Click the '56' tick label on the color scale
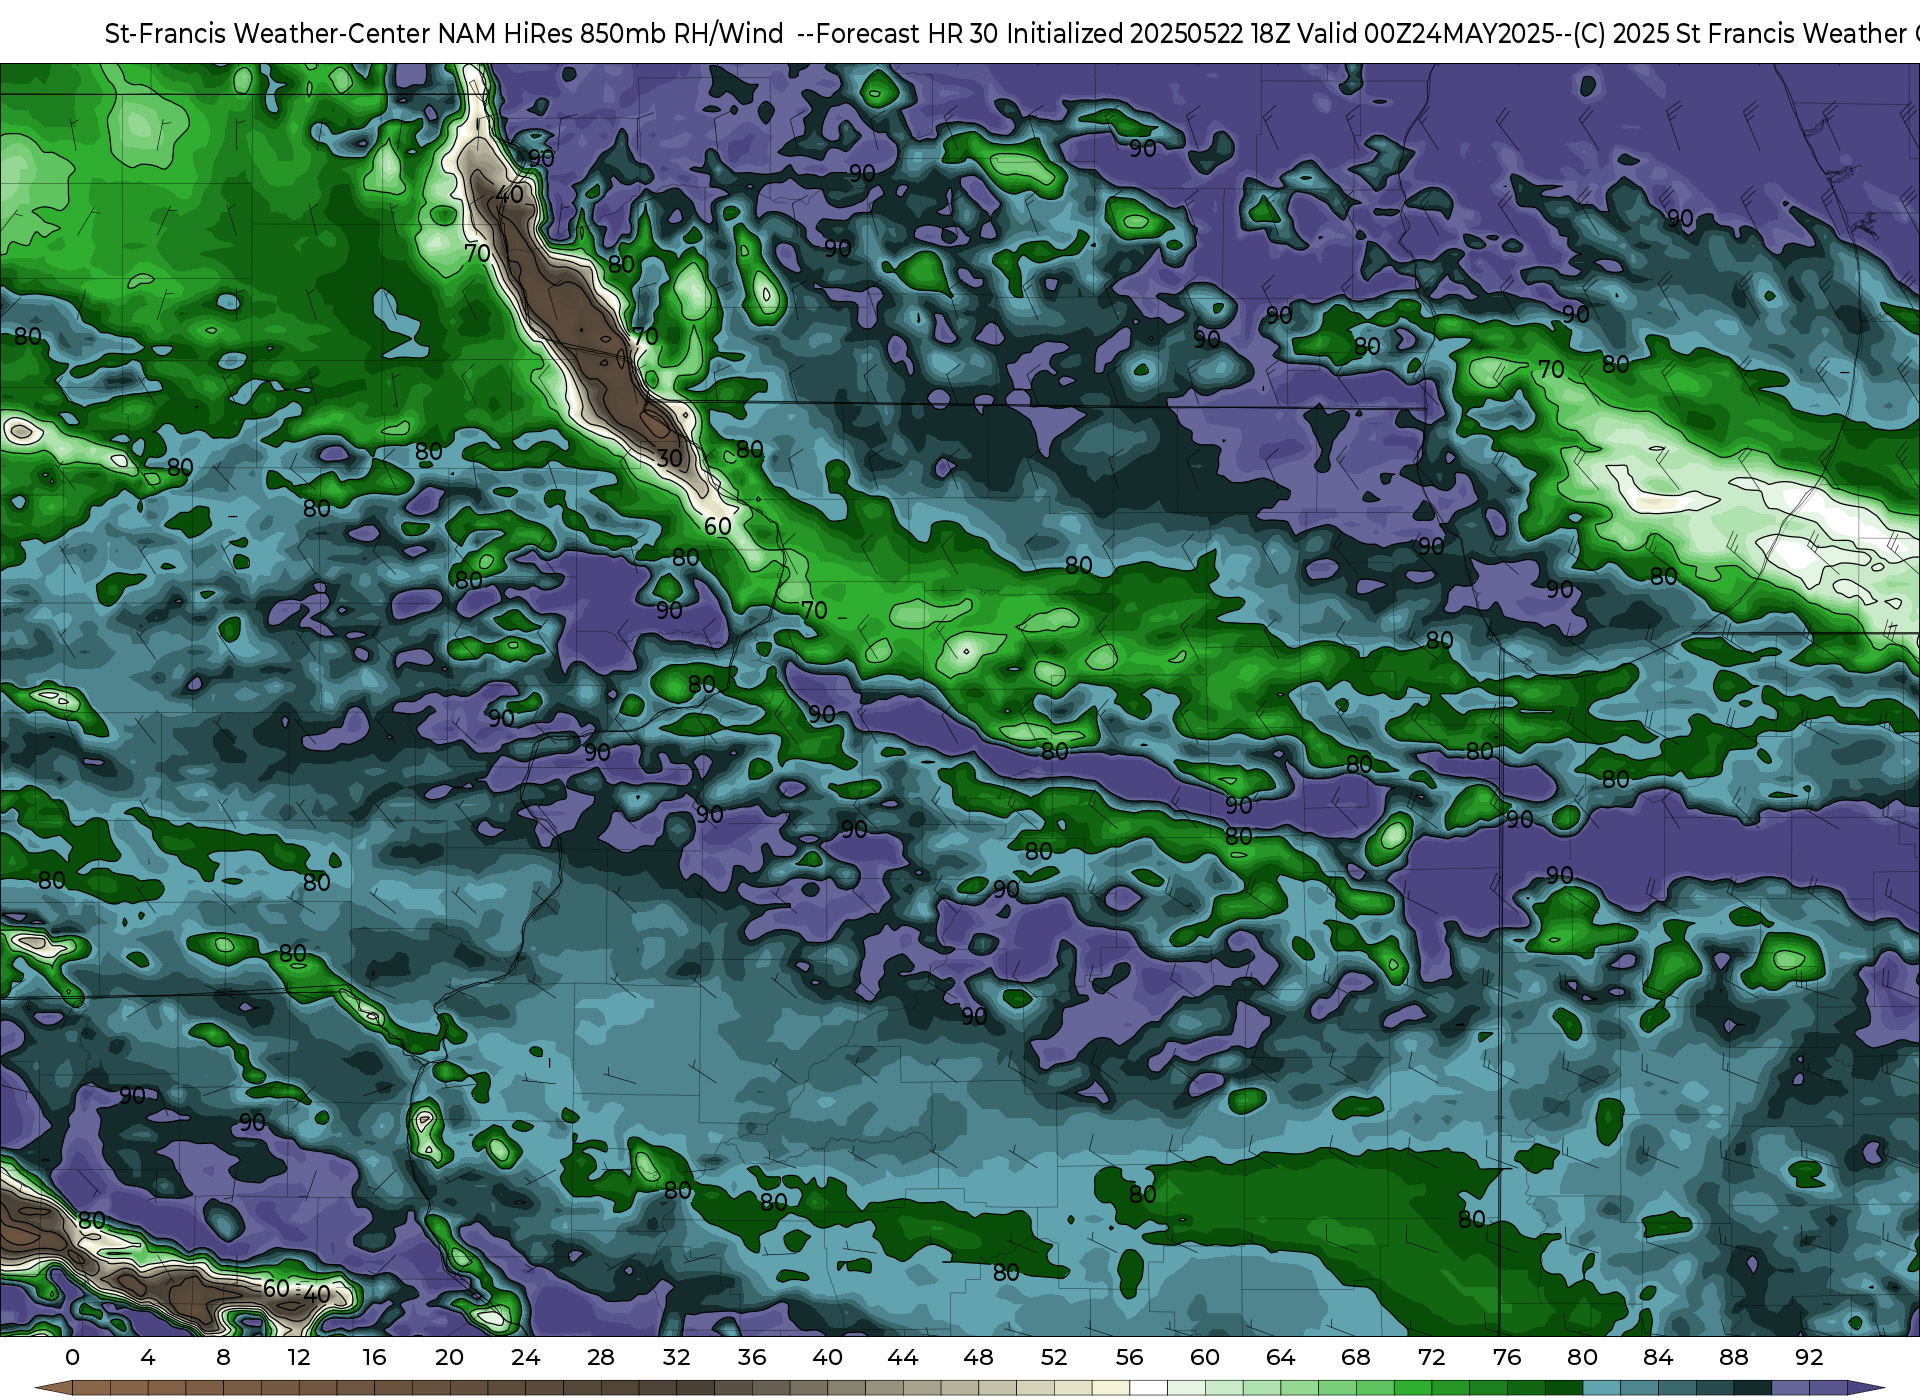The width and height of the screenshot is (1920, 1400). coord(1129,1358)
